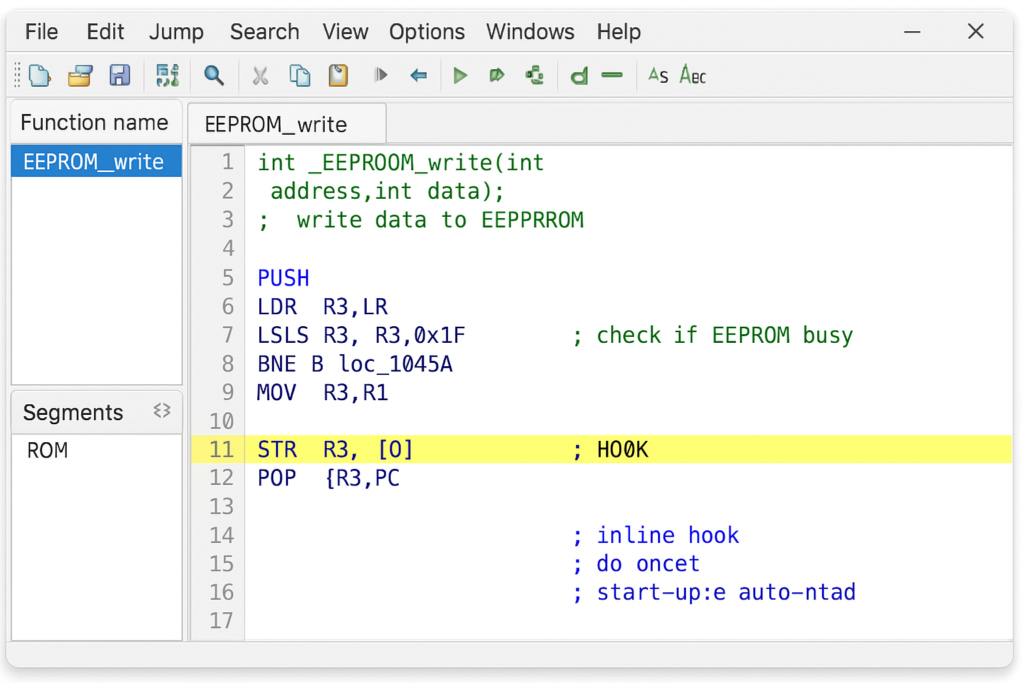Click the 'ABC' text toolbar icon
This screenshot has width=1024, height=683.
[x=693, y=75]
